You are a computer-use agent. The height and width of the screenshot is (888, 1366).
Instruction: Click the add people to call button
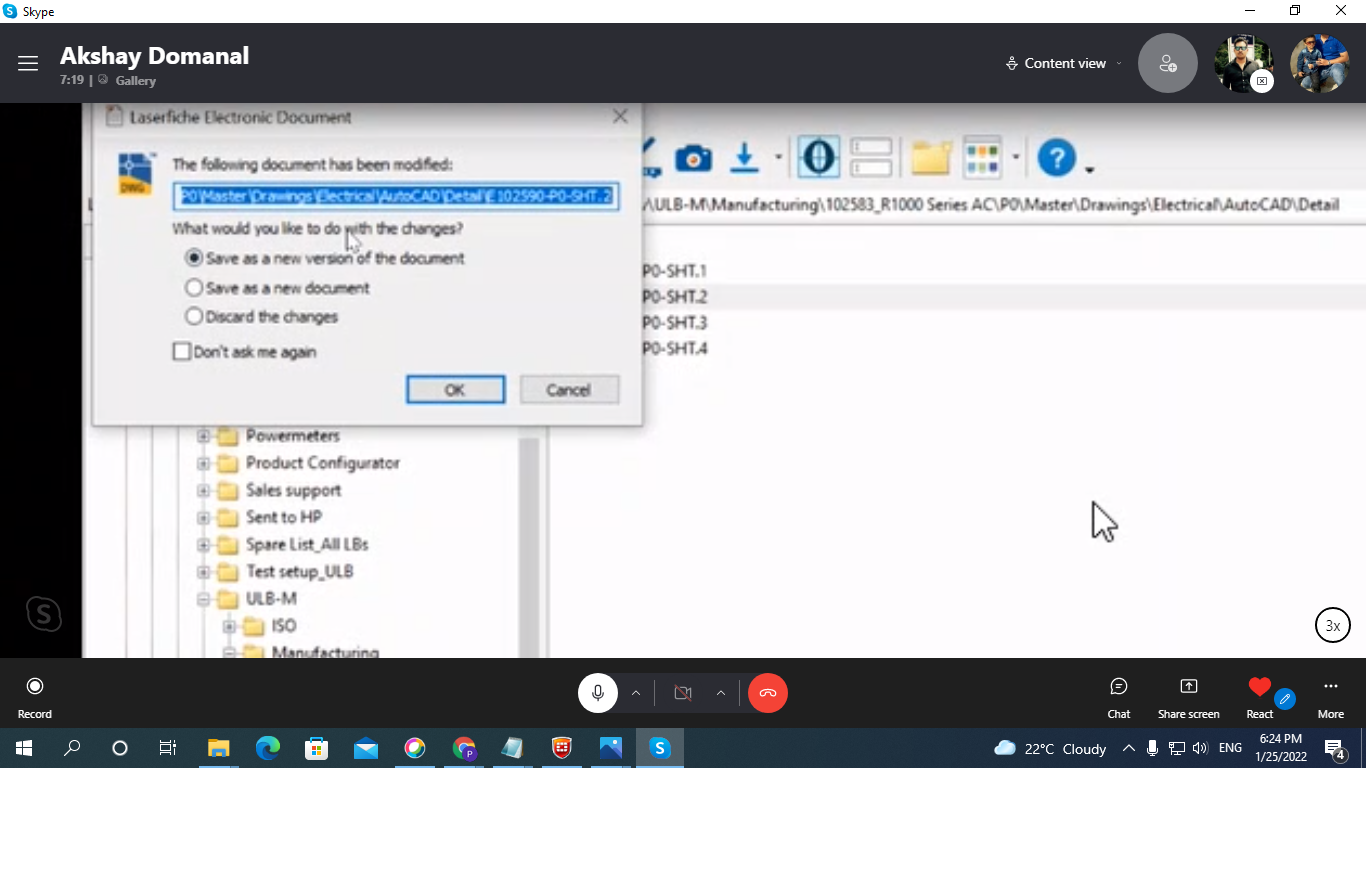(x=1168, y=63)
